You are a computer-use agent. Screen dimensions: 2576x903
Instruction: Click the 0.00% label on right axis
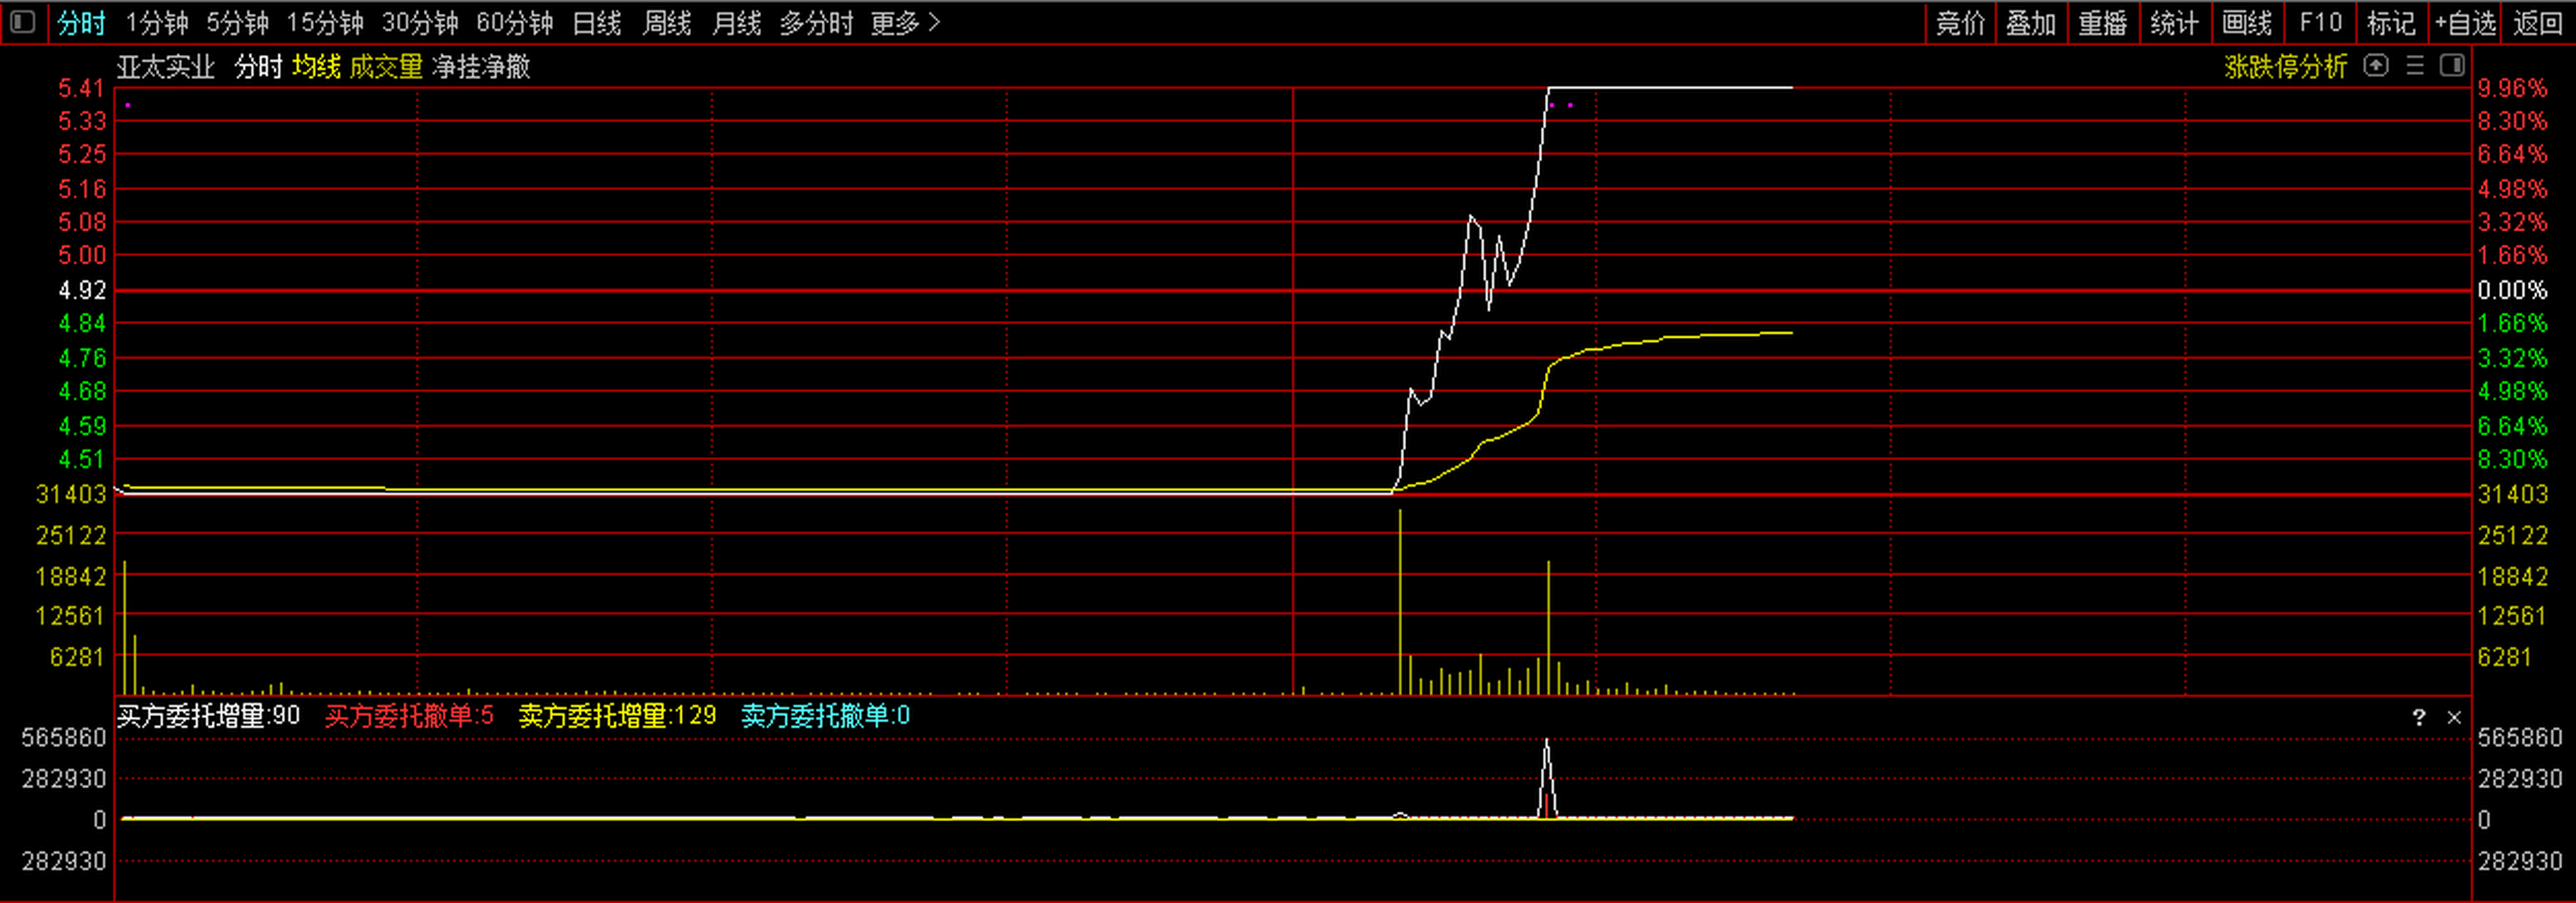(2512, 290)
